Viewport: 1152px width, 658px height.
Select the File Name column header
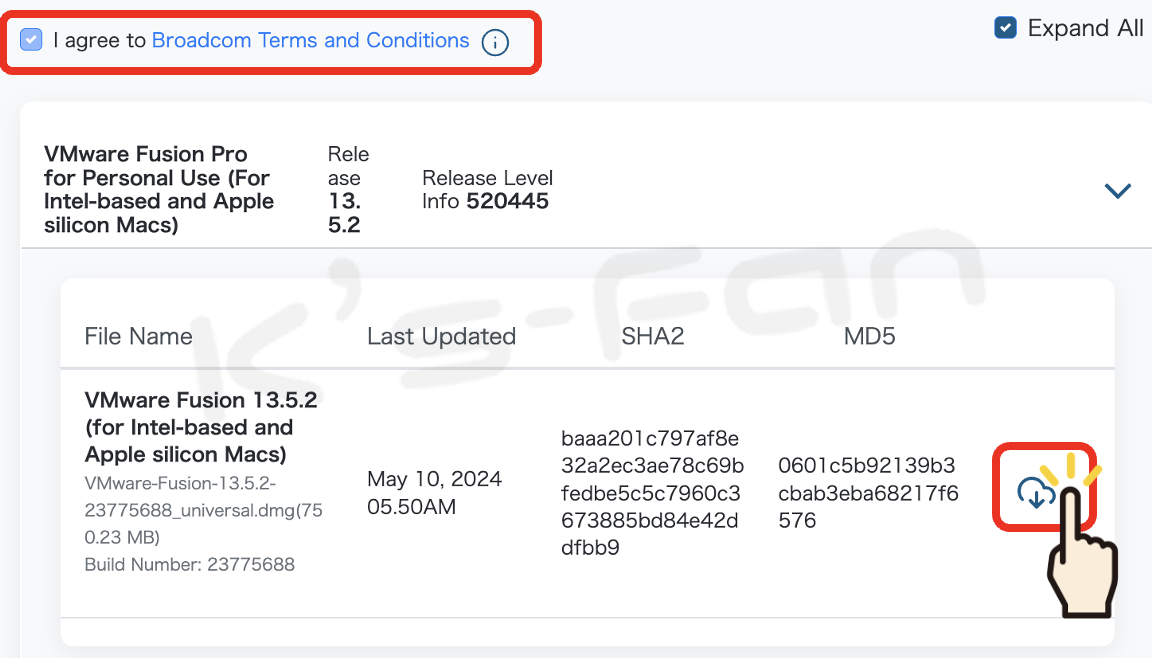point(138,336)
